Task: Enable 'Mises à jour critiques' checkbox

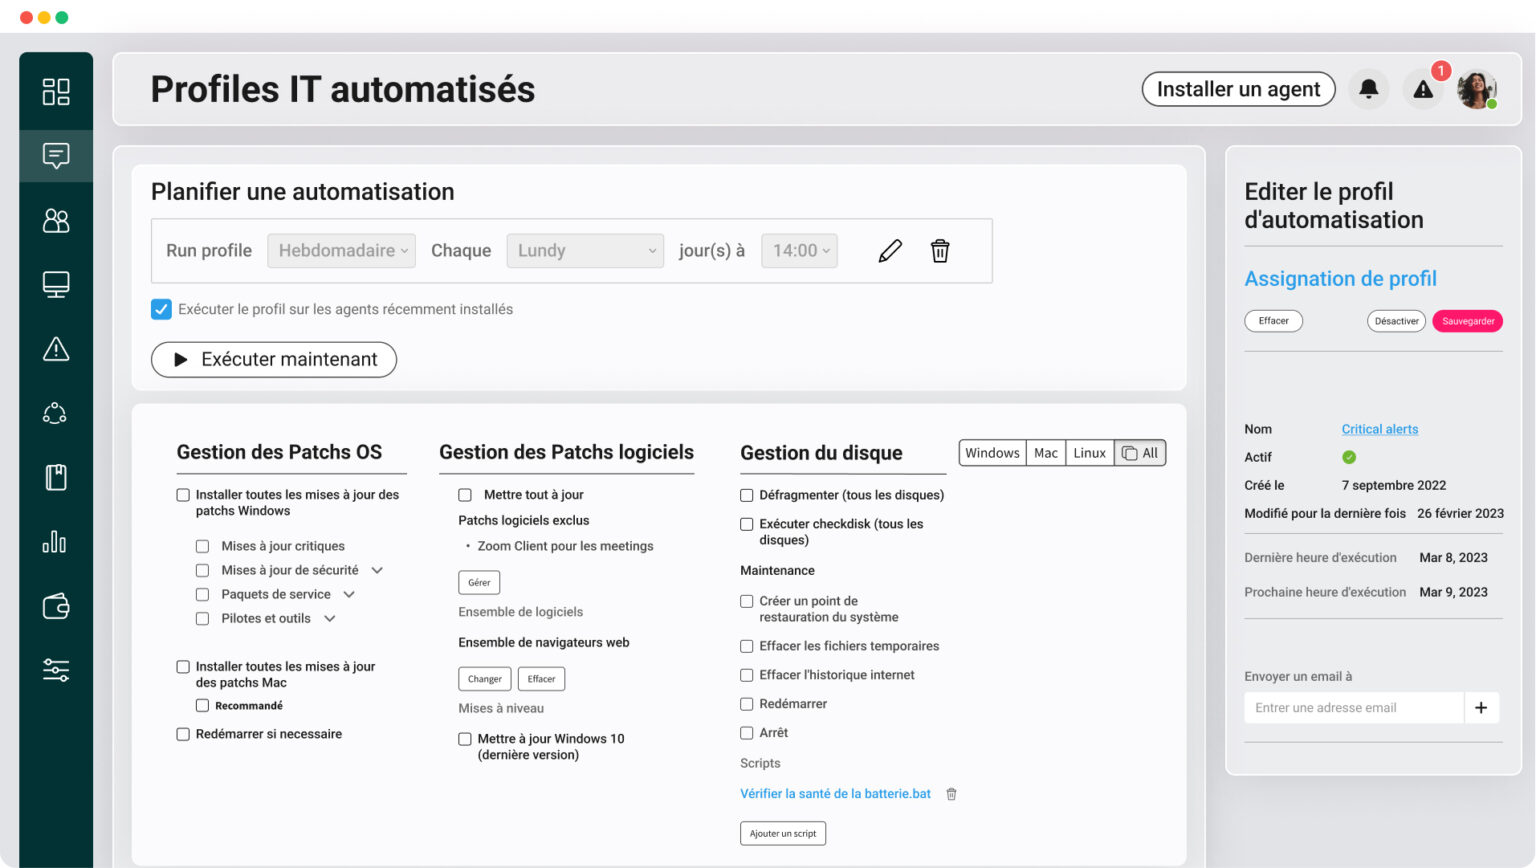Action: tap(203, 545)
